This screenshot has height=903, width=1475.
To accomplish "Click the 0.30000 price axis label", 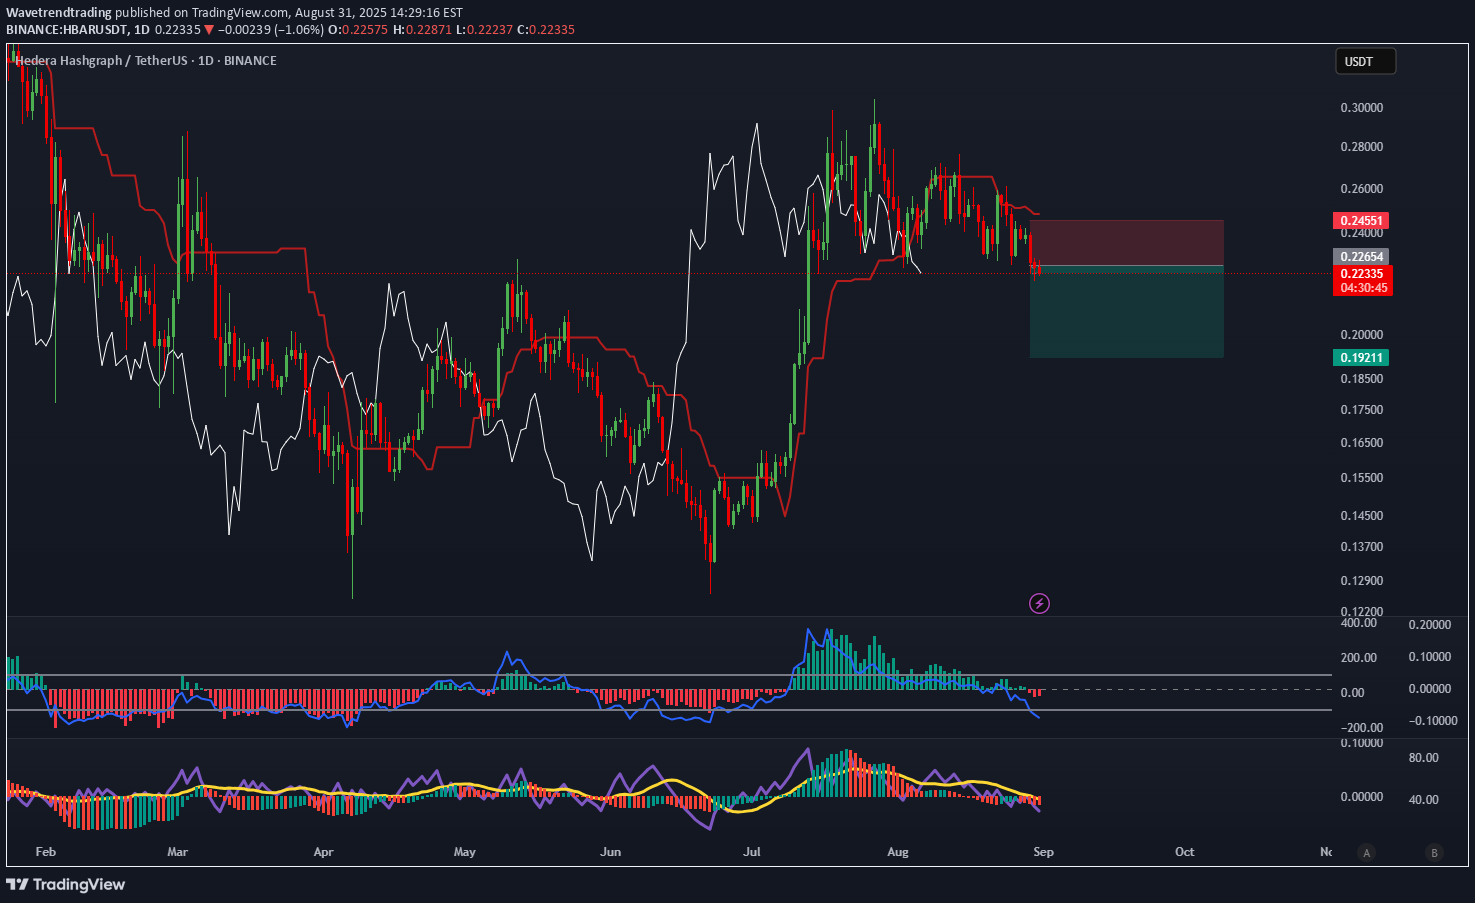I will click(1361, 108).
